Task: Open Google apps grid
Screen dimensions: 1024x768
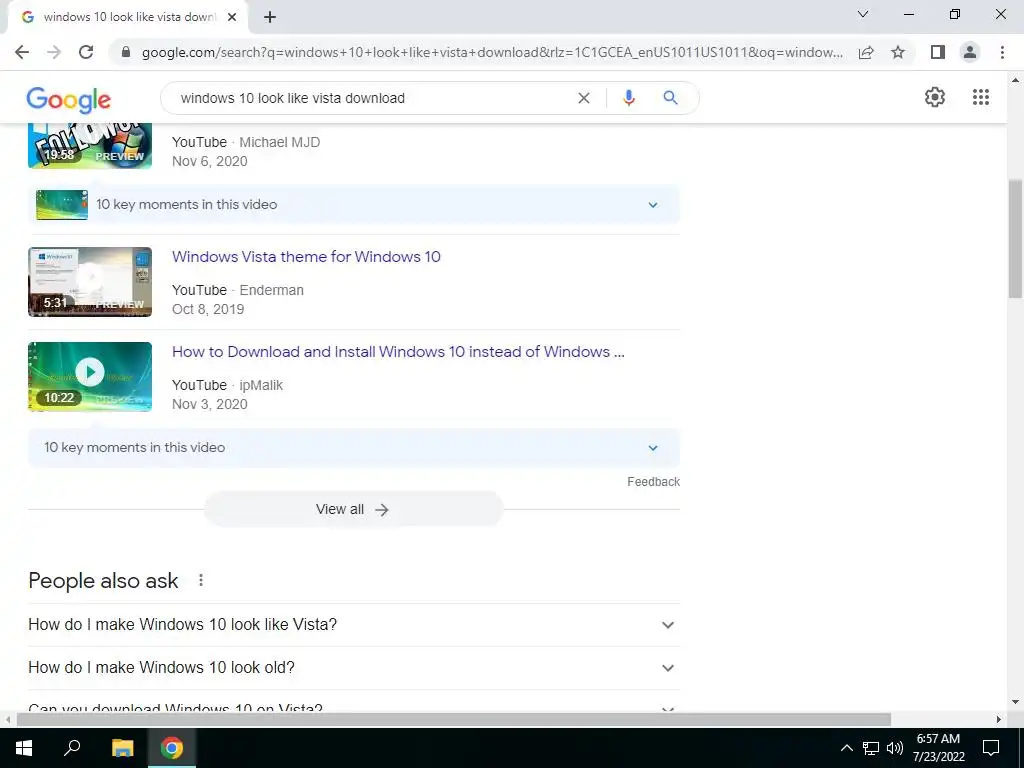Action: point(980,97)
